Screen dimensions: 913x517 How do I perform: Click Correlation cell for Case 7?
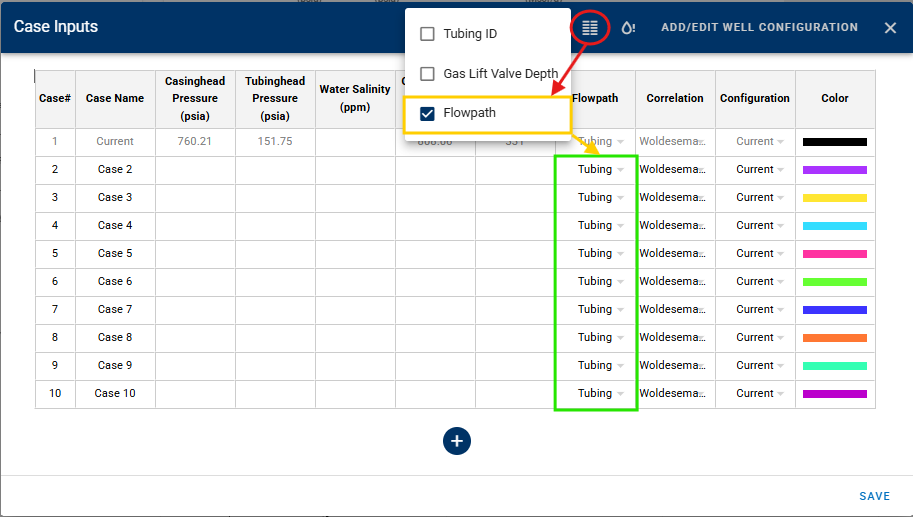675,309
